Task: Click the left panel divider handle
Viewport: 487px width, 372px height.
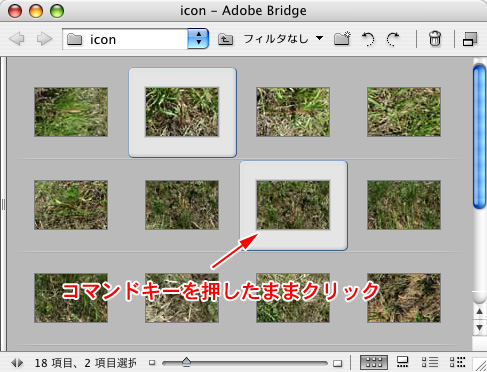Action: (3, 204)
